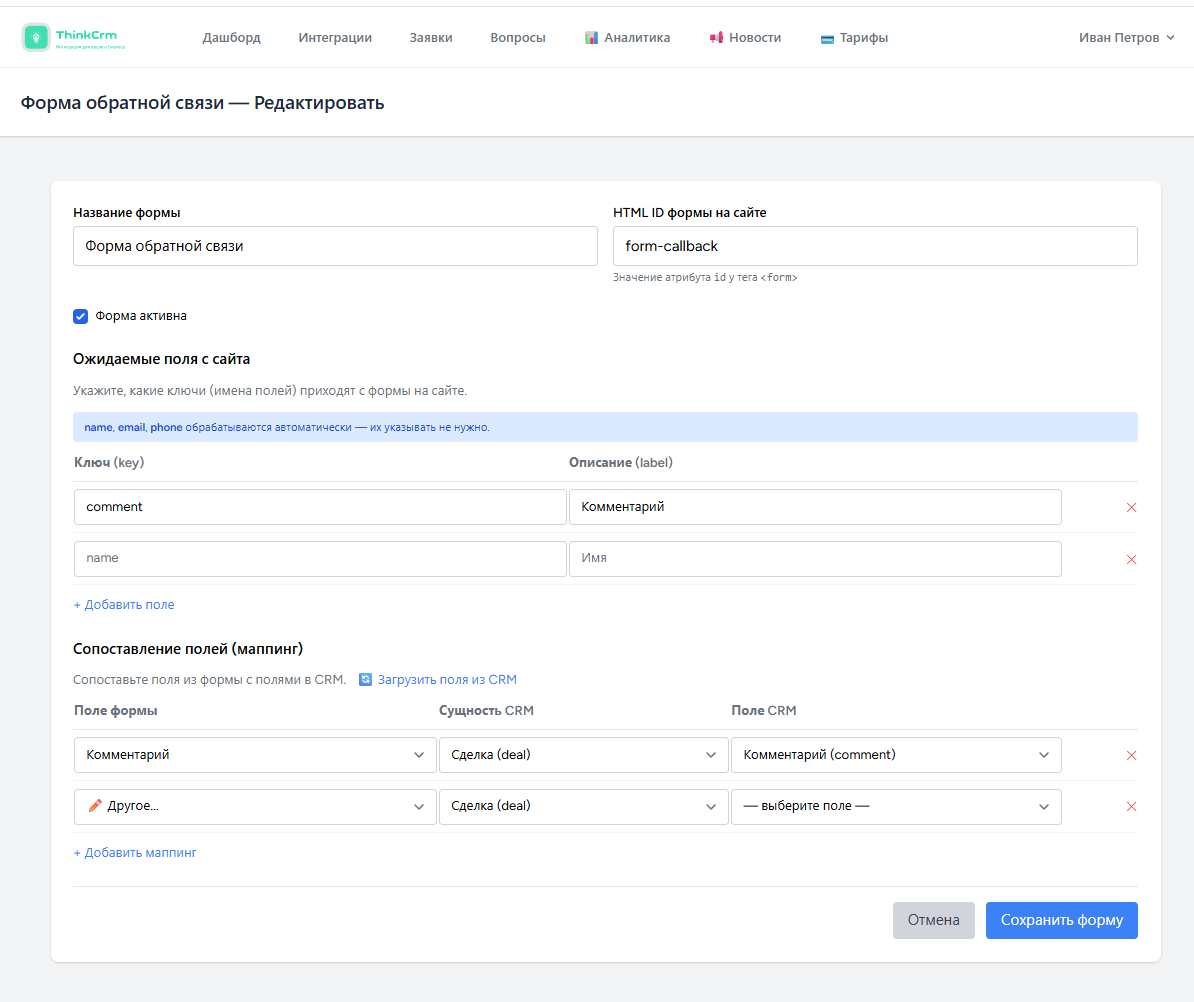Open the — выберите поле — dropdown
The image size is (1194, 1002).
[896, 806]
